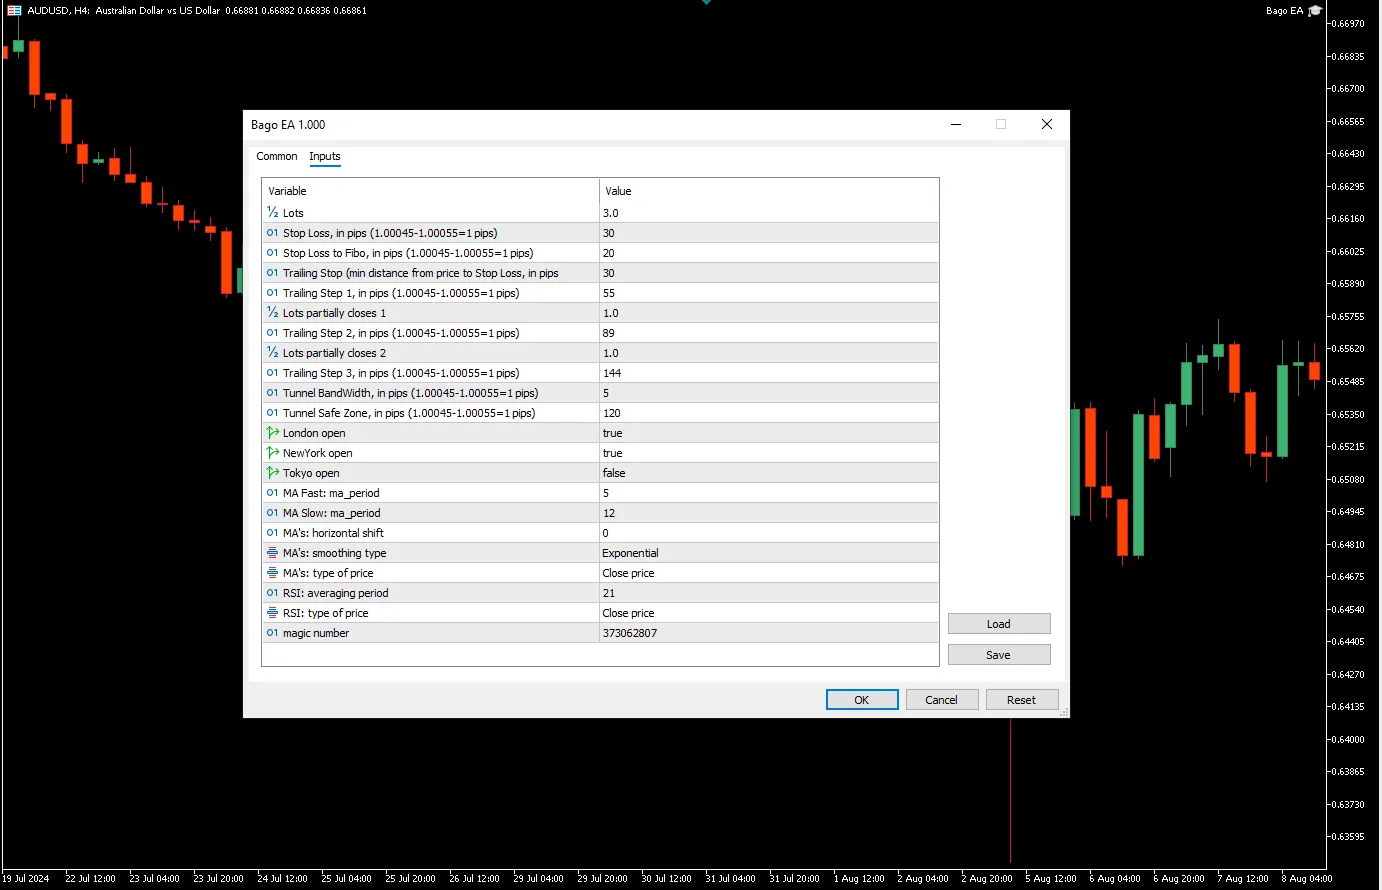Image resolution: width=1382 pixels, height=890 pixels.
Task: Click the Bago EA hat icon on chart
Action: (x=1315, y=11)
